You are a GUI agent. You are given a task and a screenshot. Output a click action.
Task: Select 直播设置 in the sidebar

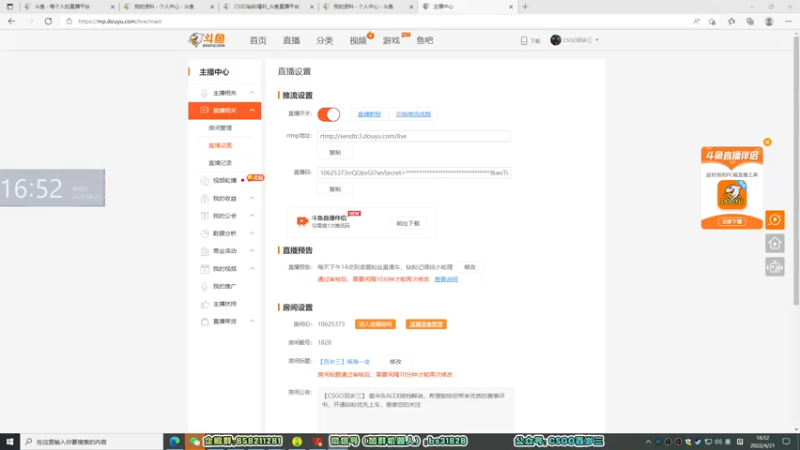(x=220, y=145)
